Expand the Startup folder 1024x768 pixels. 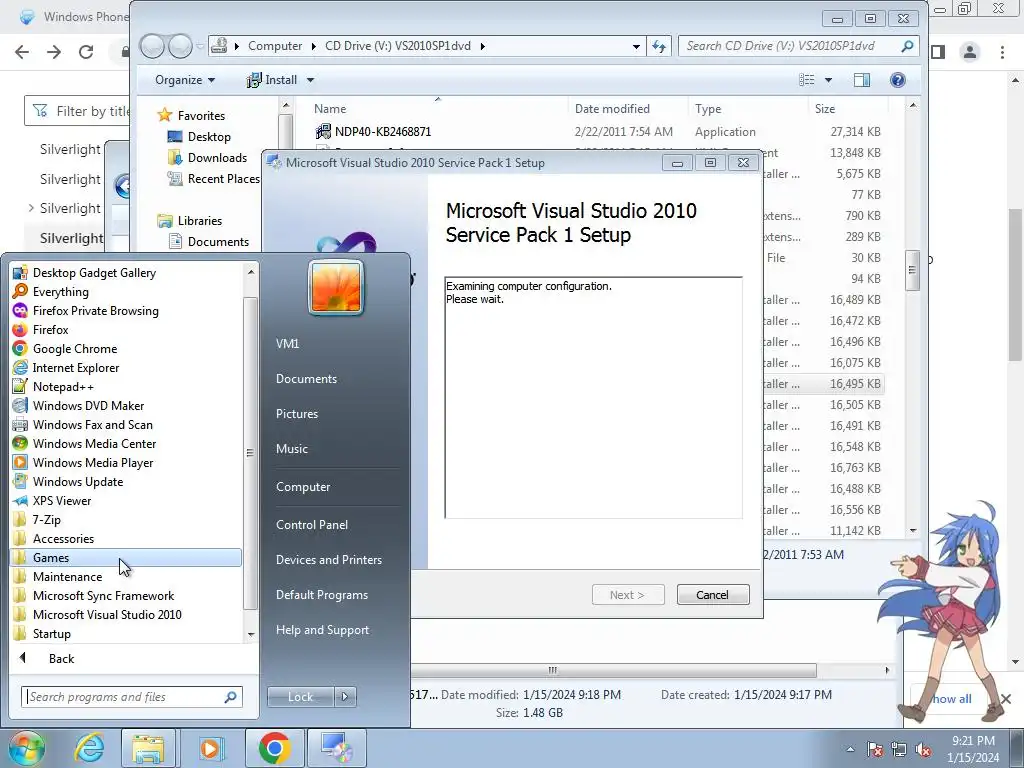(x=52, y=633)
